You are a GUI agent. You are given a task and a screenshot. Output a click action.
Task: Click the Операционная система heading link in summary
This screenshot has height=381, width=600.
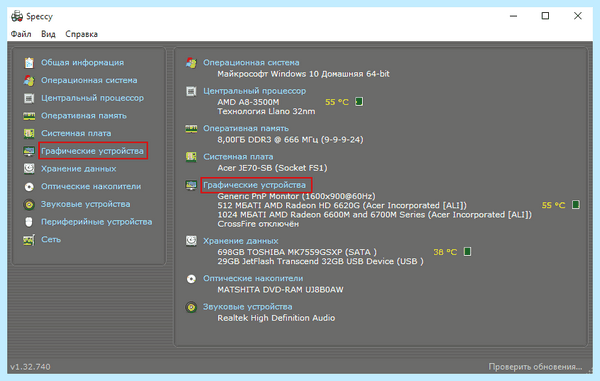coord(251,63)
